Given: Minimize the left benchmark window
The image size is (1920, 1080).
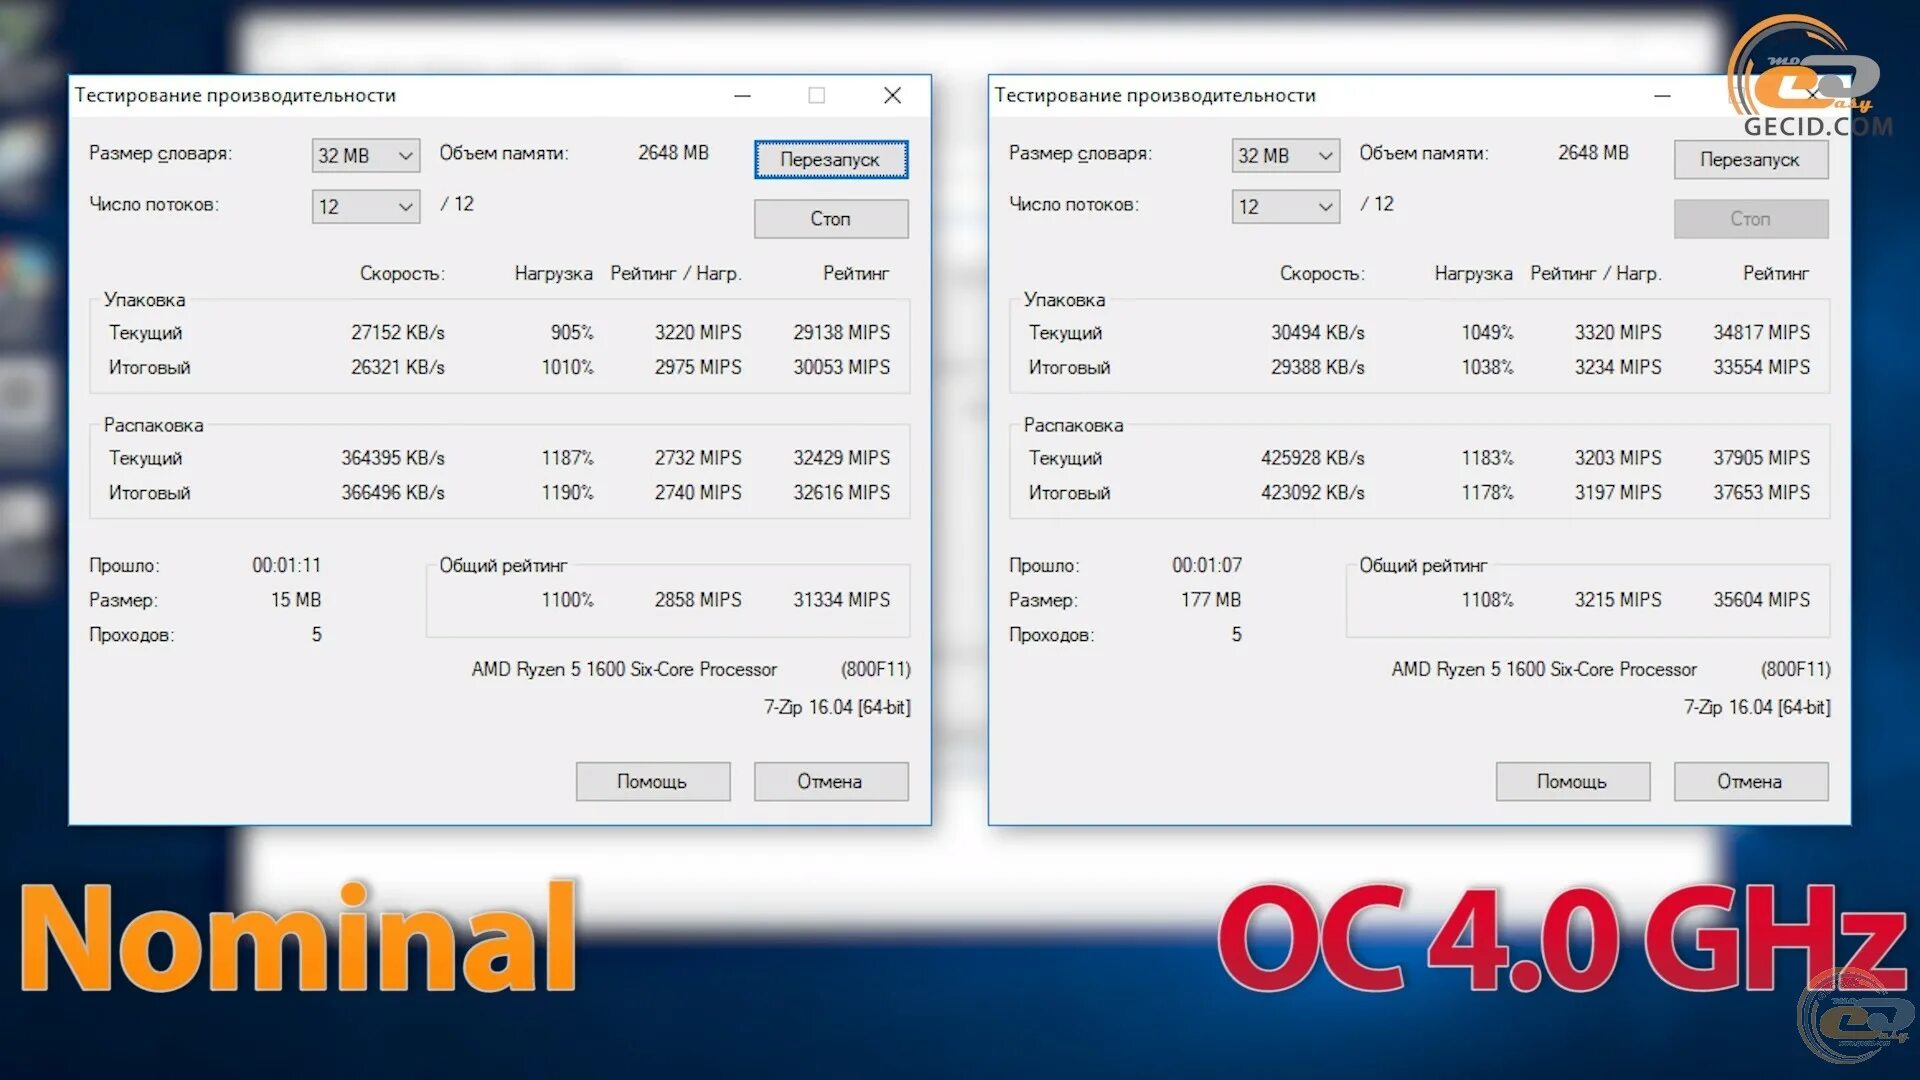Looking at the screenshot, I should pos(742,95).
